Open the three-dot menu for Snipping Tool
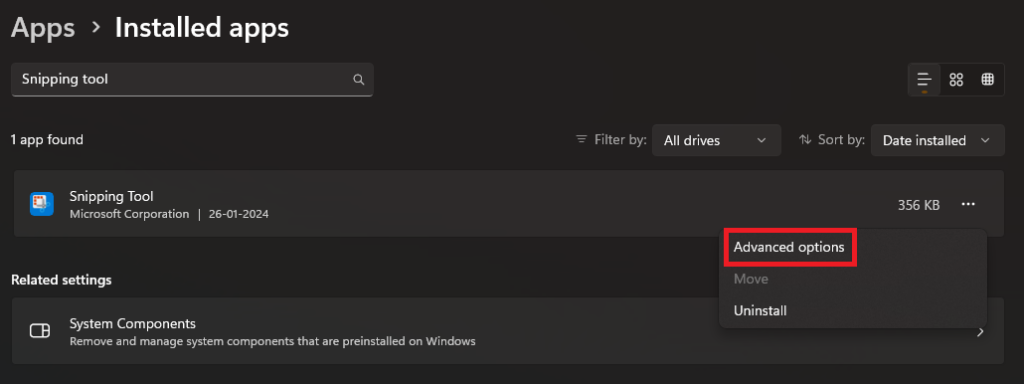This screenshot has height=384, width=1024. [968, 205]
